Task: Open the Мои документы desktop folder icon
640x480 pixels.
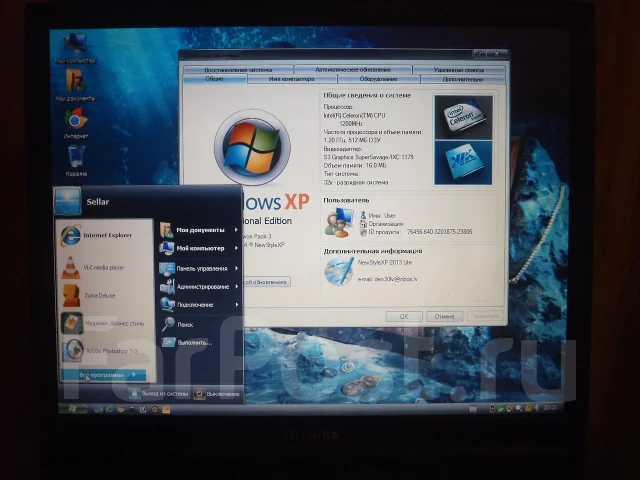Action: point(75,85)
